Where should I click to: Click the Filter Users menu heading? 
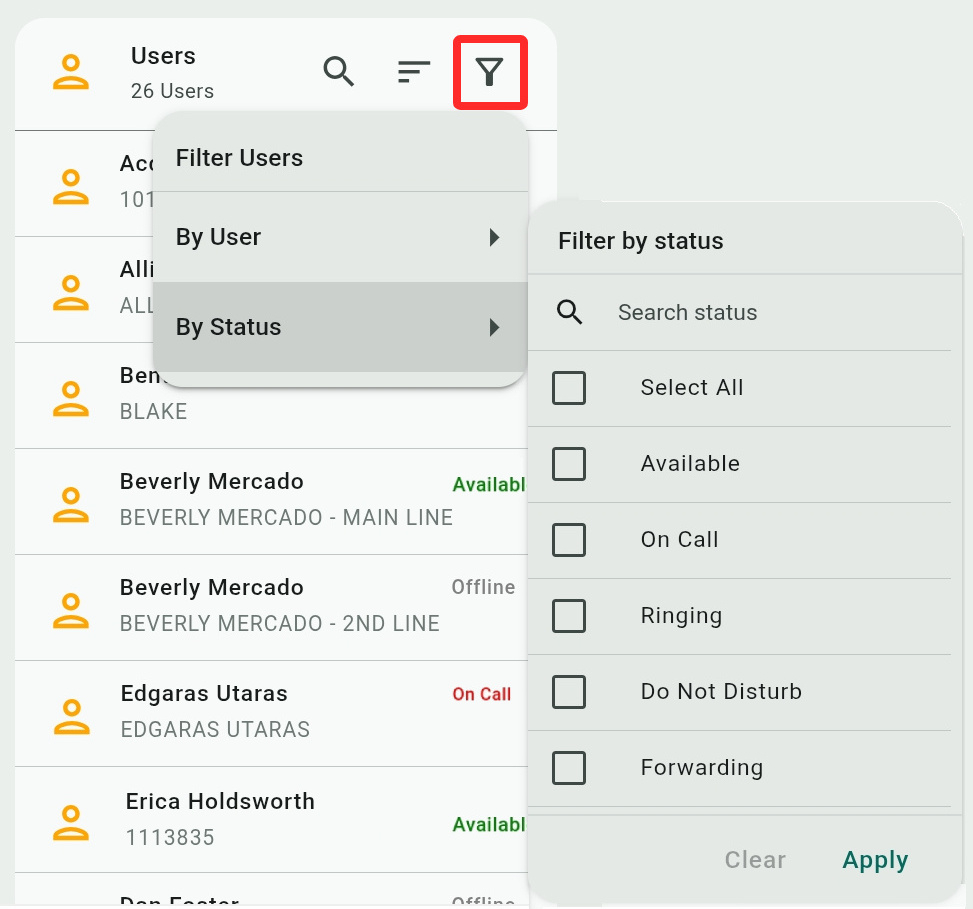tap(239, 158)
